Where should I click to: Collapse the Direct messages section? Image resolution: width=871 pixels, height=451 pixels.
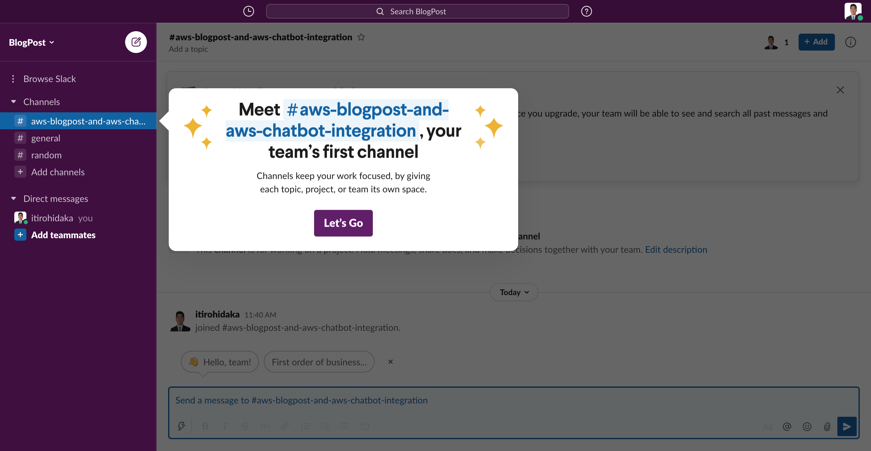13,198
